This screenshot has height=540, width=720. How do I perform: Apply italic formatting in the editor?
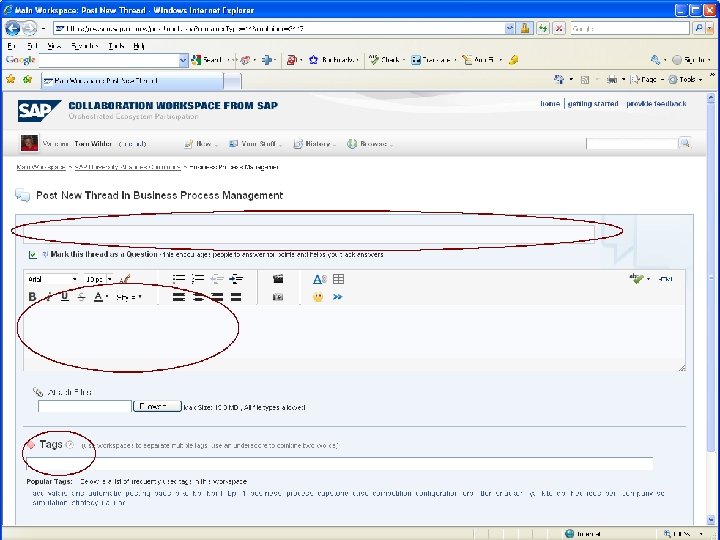tap(48, 297)
